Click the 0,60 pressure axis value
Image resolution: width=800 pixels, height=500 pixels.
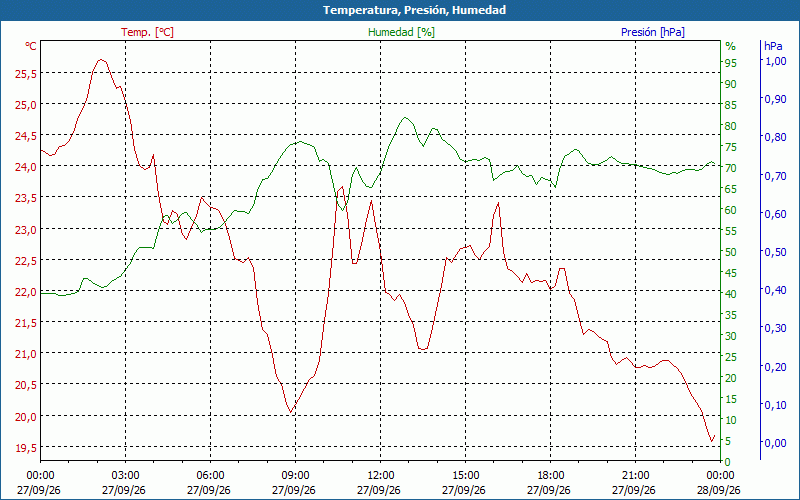pyautogui.click(x=776, y=214)
